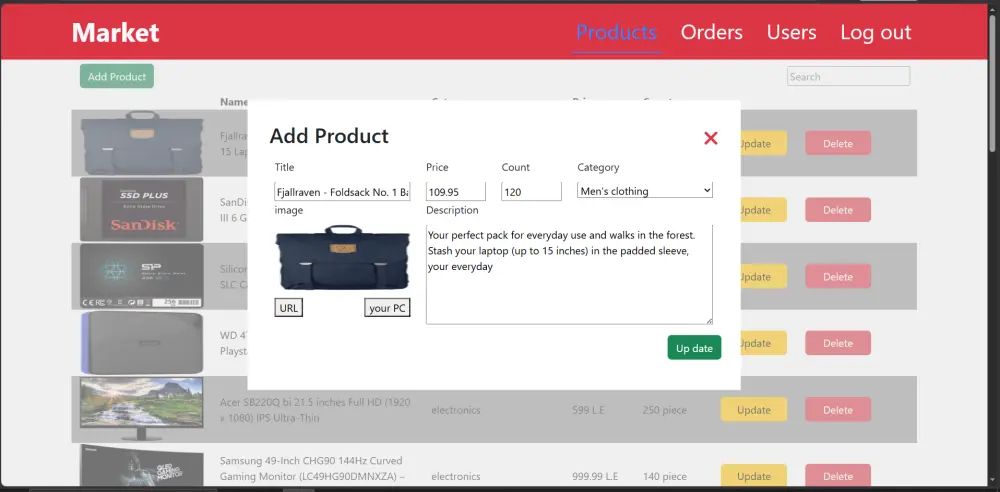Viewport: 1000px width, 492px height.
Task: Upload image from your PC button
Action: pos(388,308)
